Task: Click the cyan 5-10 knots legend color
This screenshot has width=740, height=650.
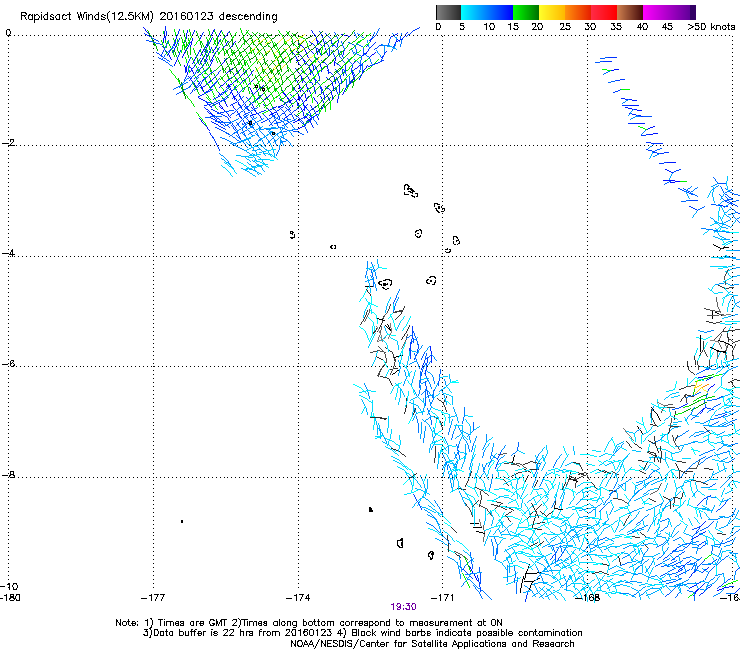Action: click(473, 12)
